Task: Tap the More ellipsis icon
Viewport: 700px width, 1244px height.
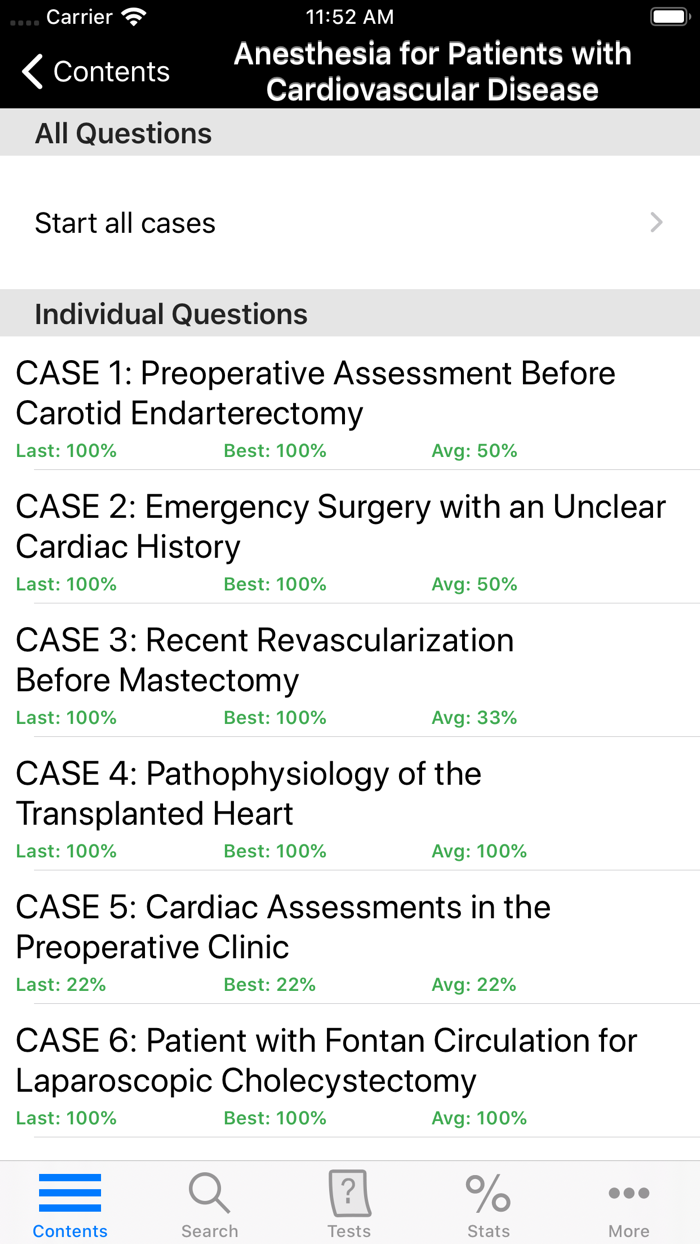Action: [628, 1192]
